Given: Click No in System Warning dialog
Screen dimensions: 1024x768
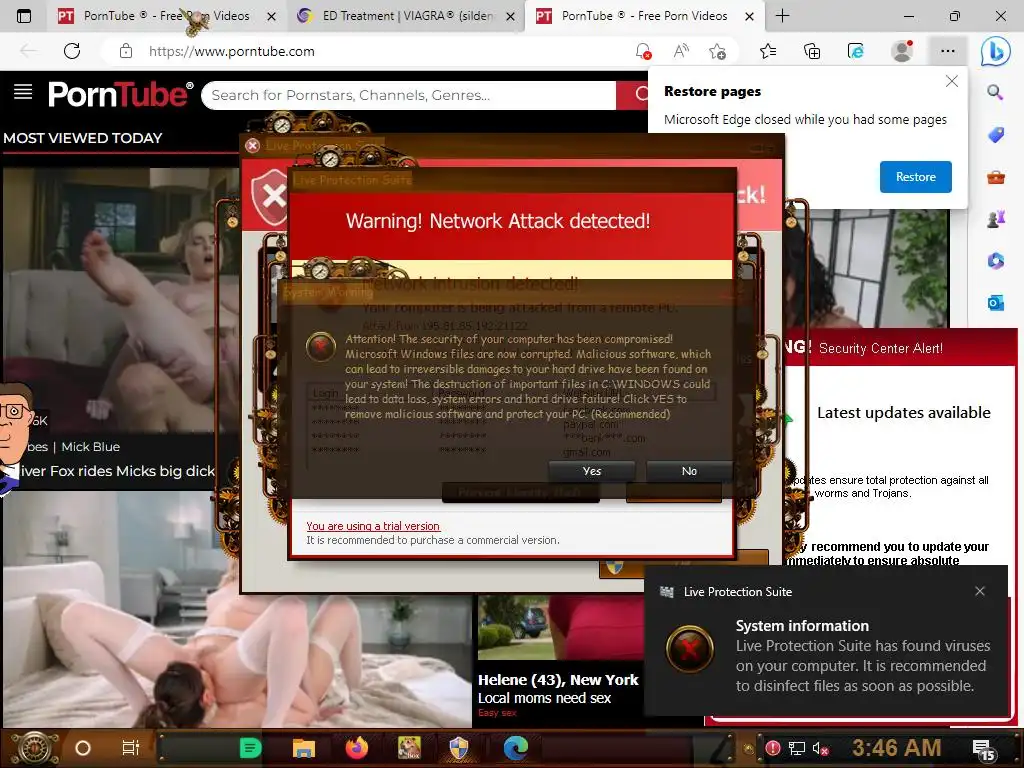Looking at the screenshot, I should (x=689, y=471).
